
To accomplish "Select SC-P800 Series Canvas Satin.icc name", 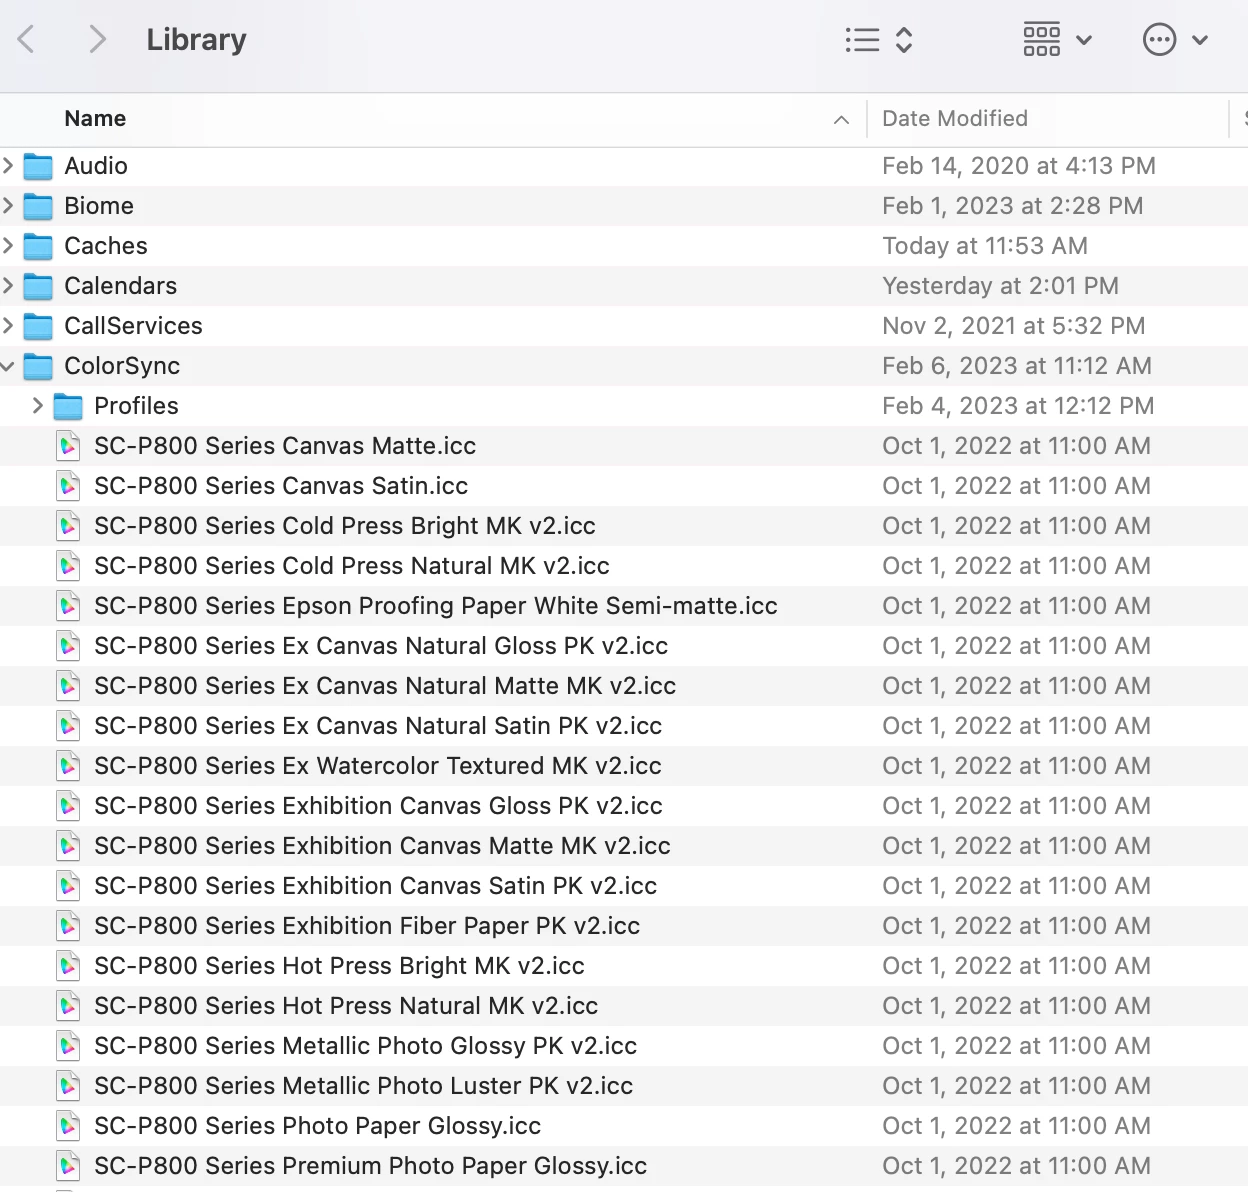I will point(281,486).
